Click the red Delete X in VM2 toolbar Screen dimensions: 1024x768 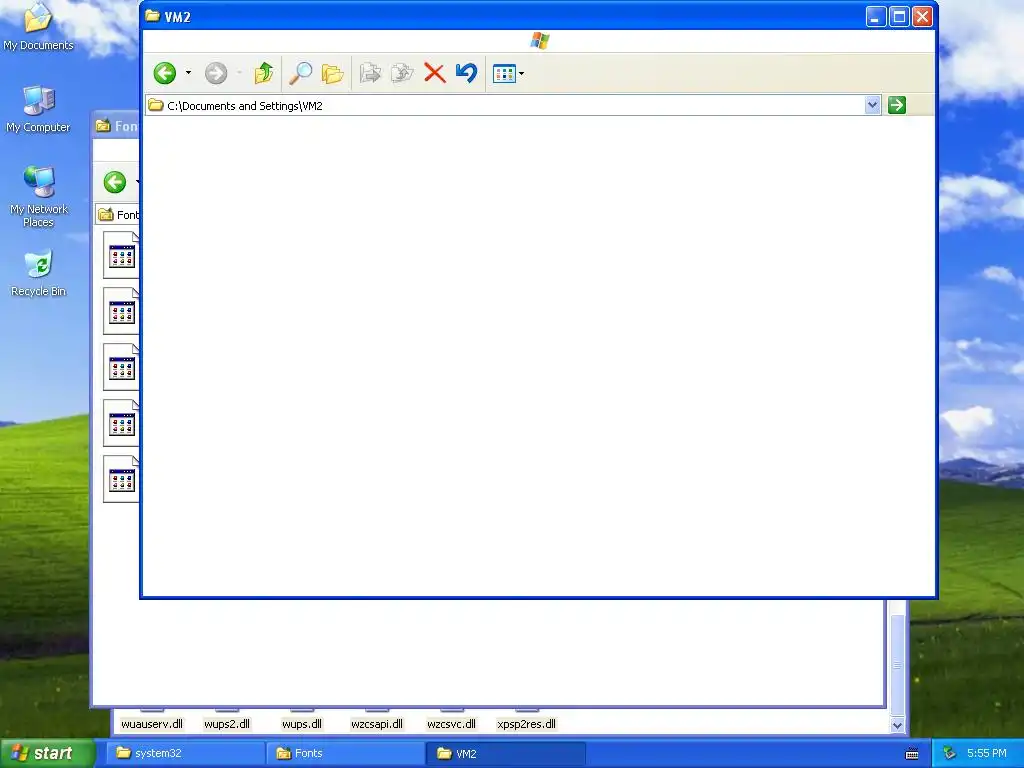tap(434, 73)
